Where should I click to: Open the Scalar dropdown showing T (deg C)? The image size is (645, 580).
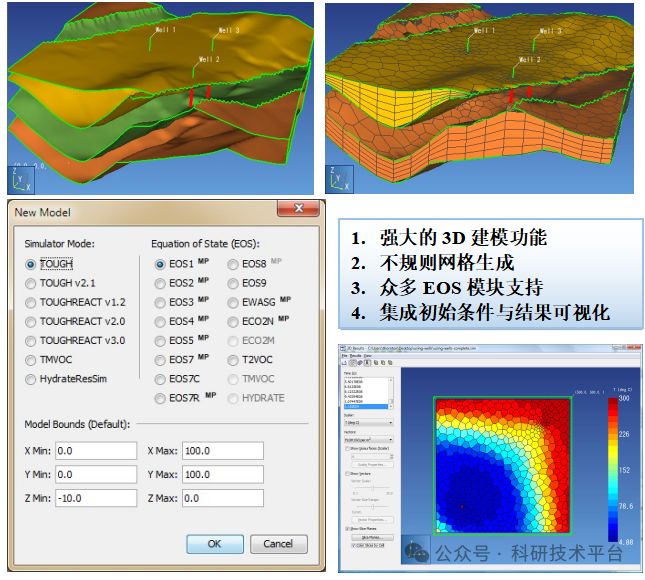coord(369,422)
